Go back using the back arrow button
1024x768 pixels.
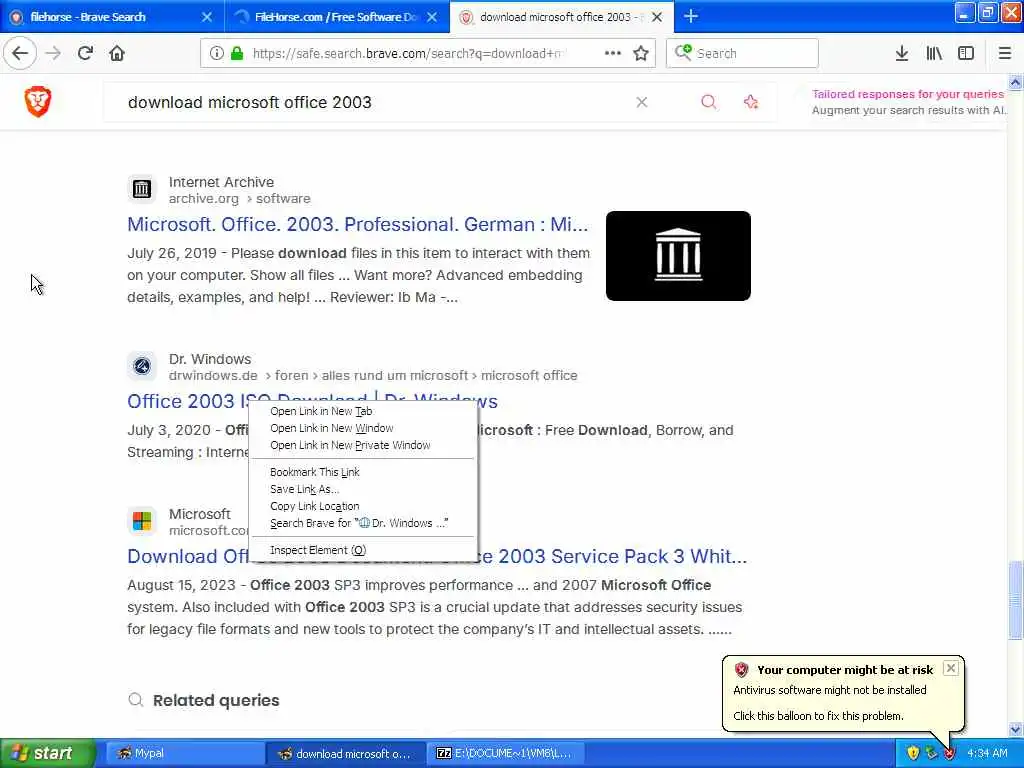[x=20, y=54]
